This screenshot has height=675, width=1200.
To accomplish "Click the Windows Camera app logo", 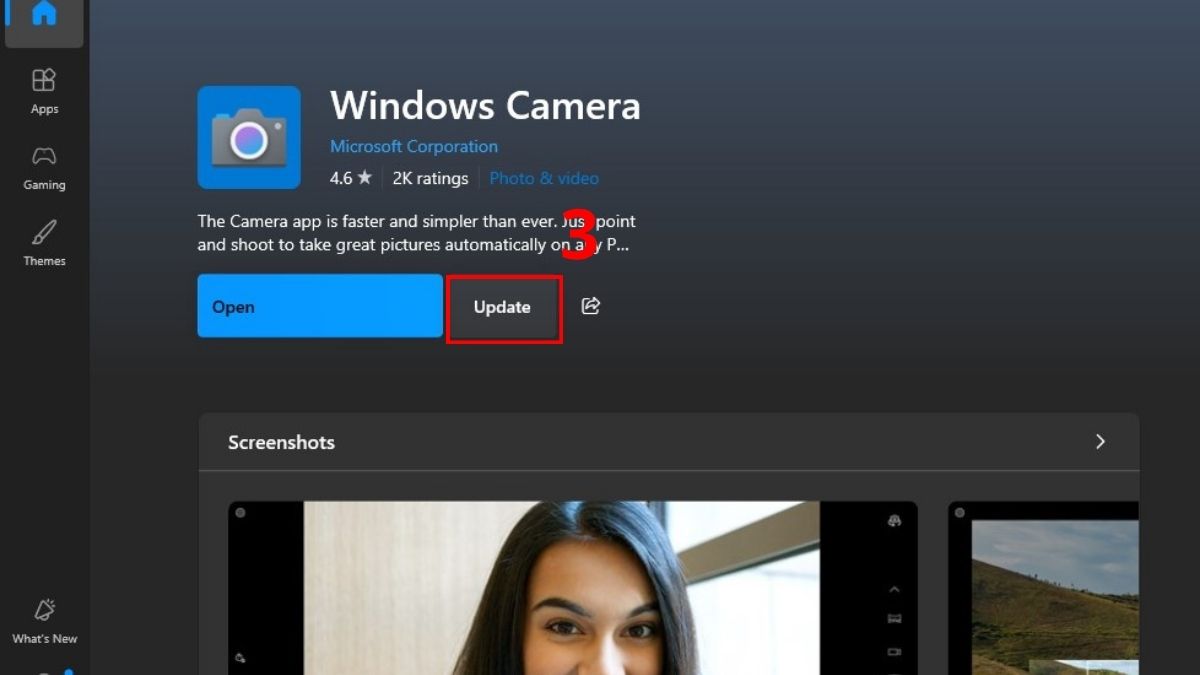I will pyautogui.click(x=249, y=137).
